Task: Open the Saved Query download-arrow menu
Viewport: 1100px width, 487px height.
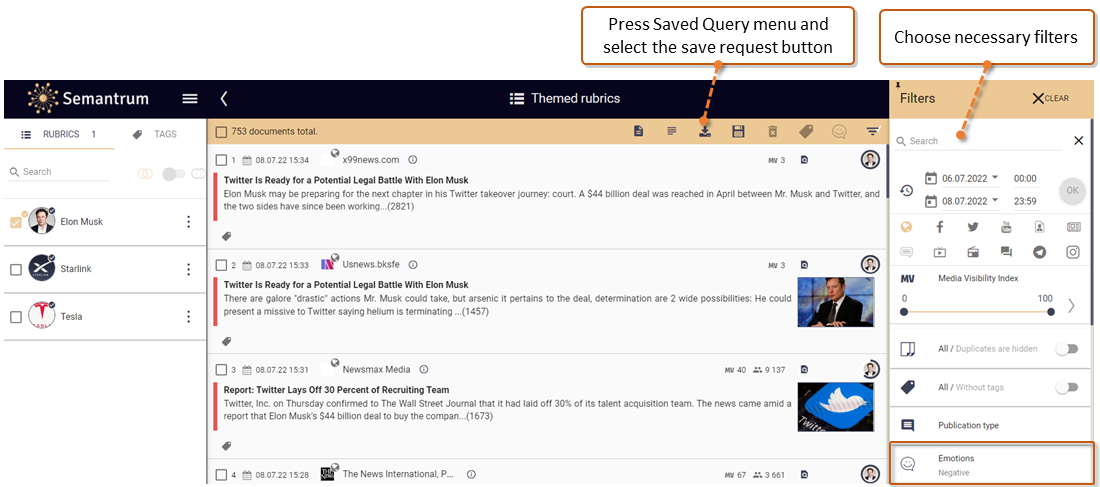Action: 705,131
